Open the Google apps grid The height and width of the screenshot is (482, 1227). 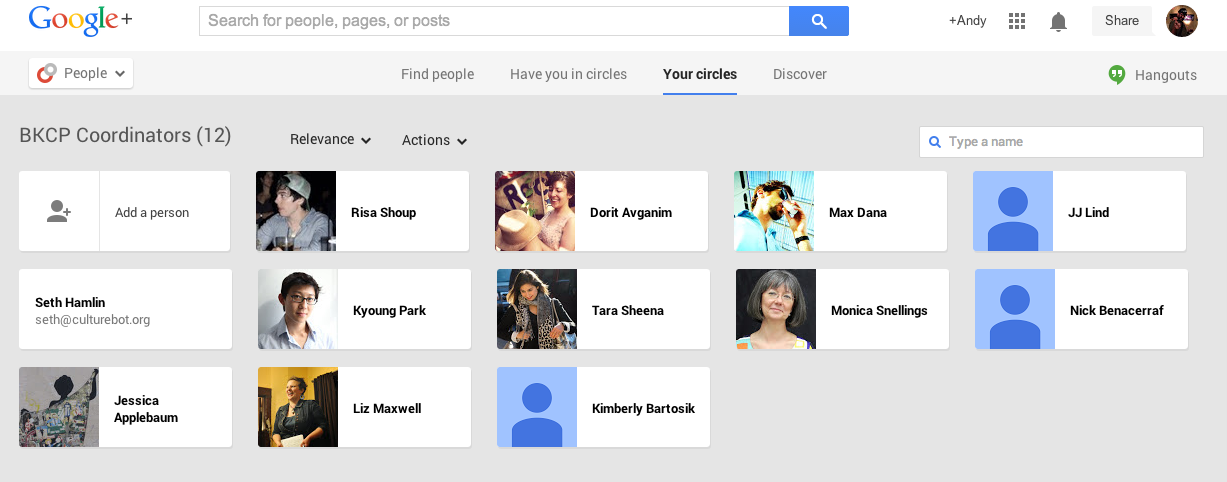click(x=1017, y=21)
